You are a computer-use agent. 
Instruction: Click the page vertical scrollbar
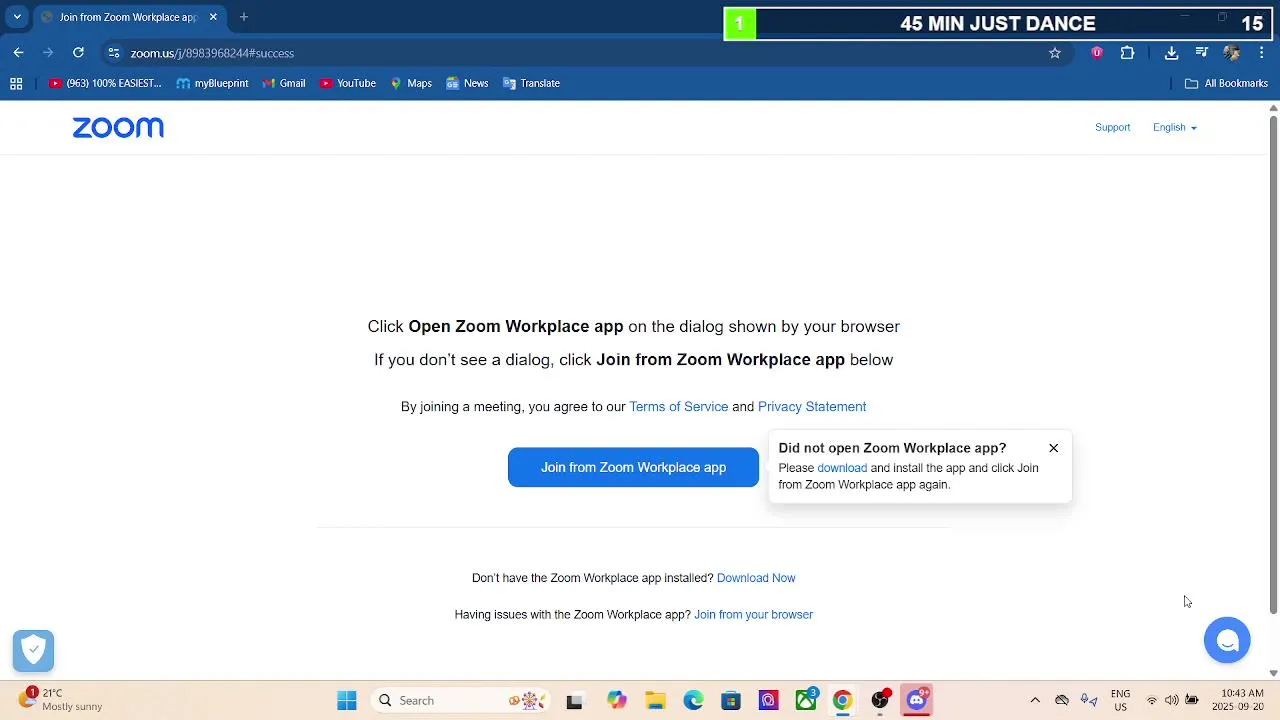coord(1273,364)
